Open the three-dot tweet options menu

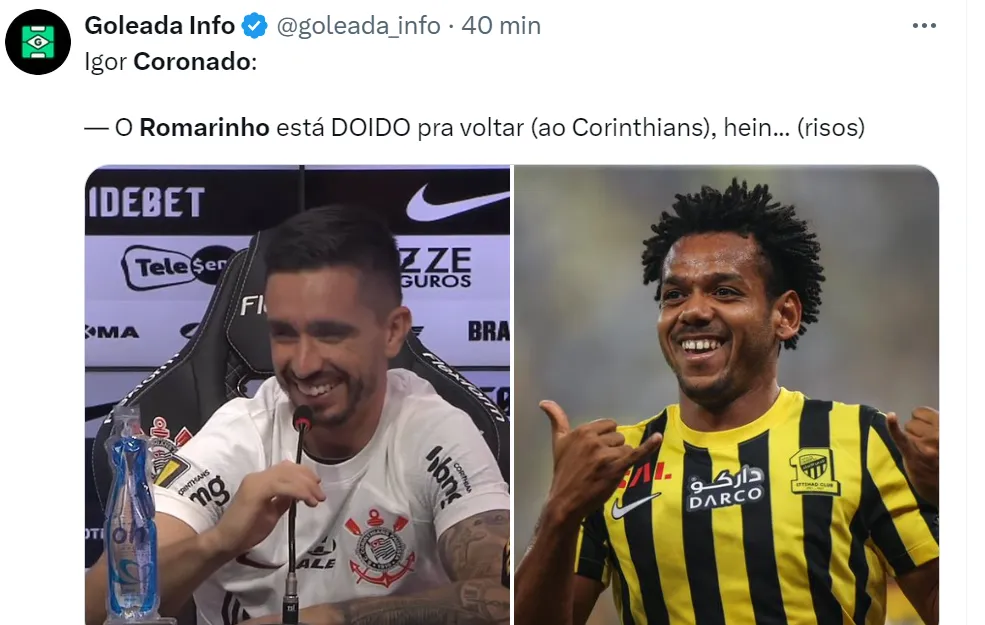pos(924,26)
